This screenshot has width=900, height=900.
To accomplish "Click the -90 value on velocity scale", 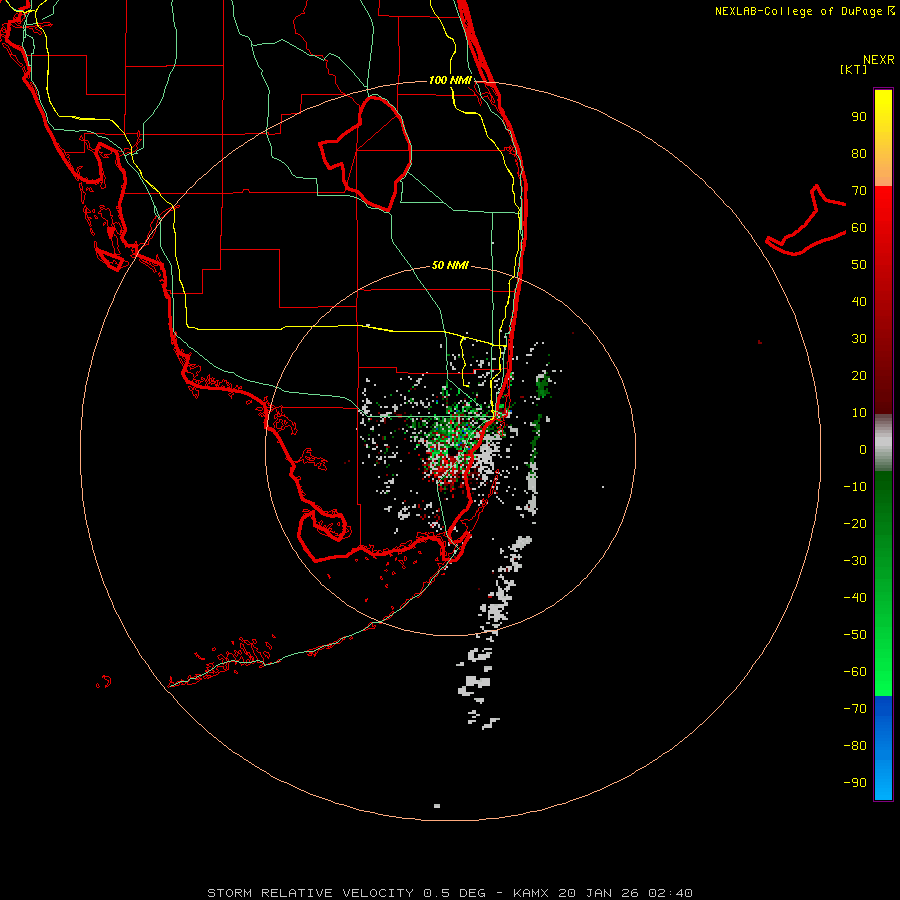I will 855,783.
